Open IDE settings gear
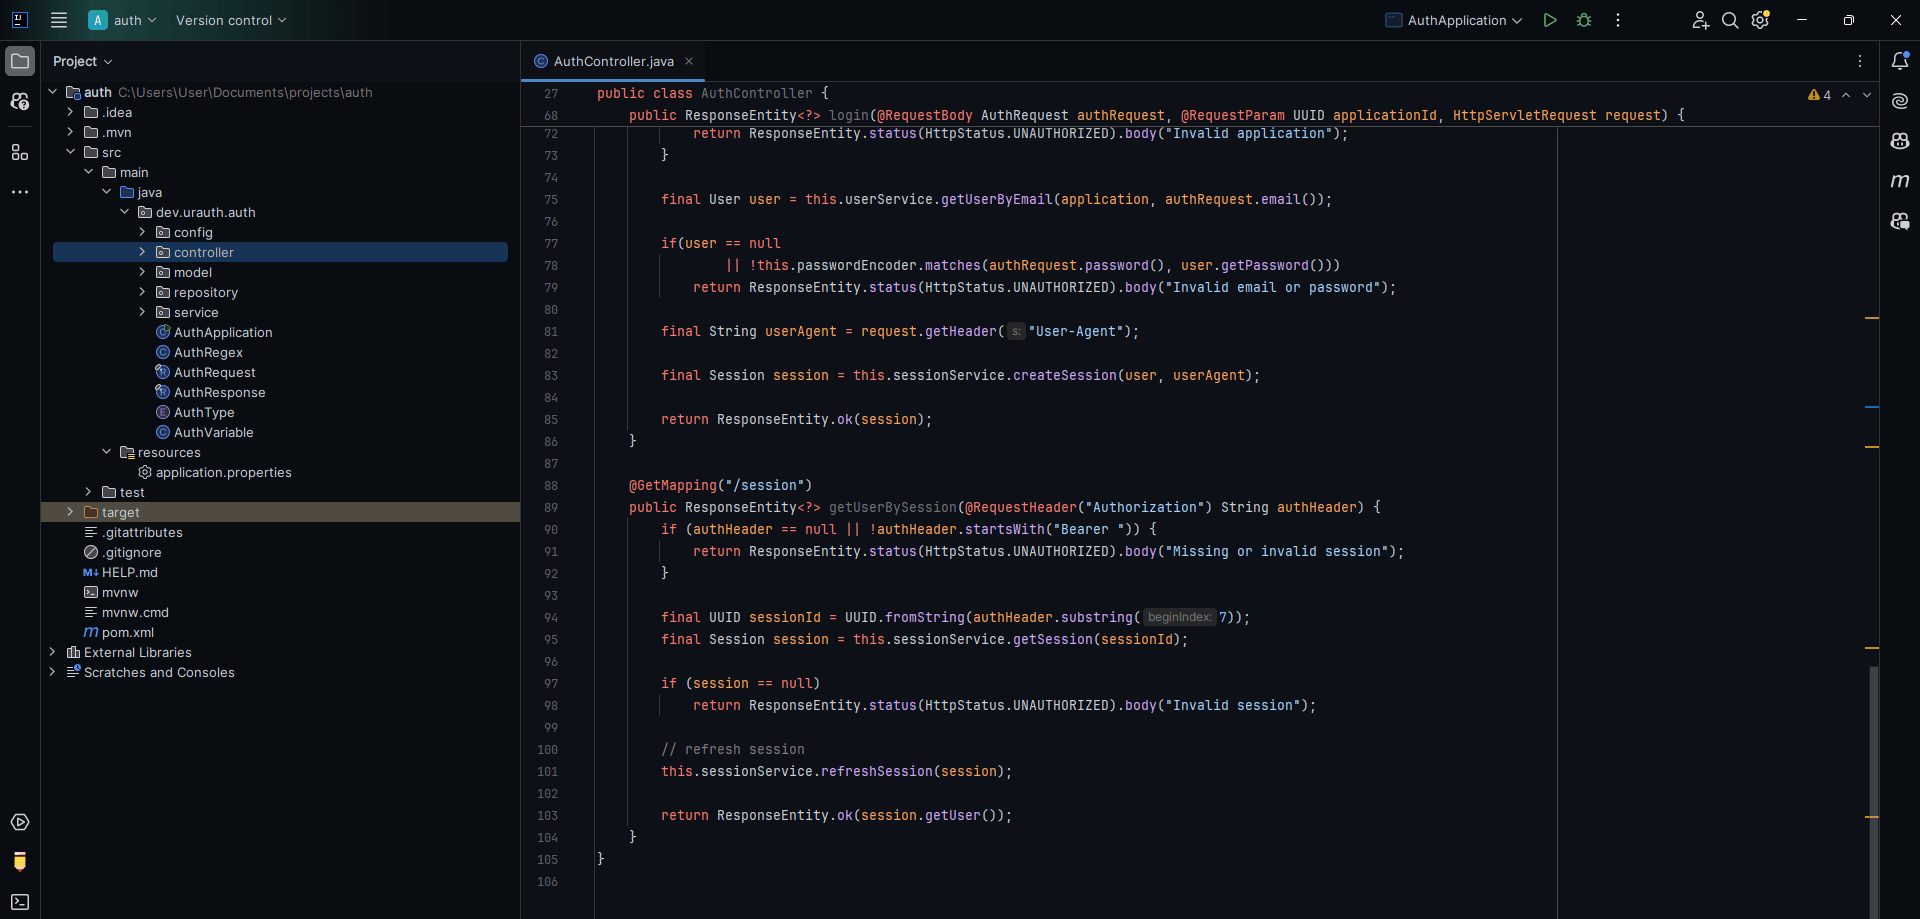1920x919 pixels. [1760, 20]
